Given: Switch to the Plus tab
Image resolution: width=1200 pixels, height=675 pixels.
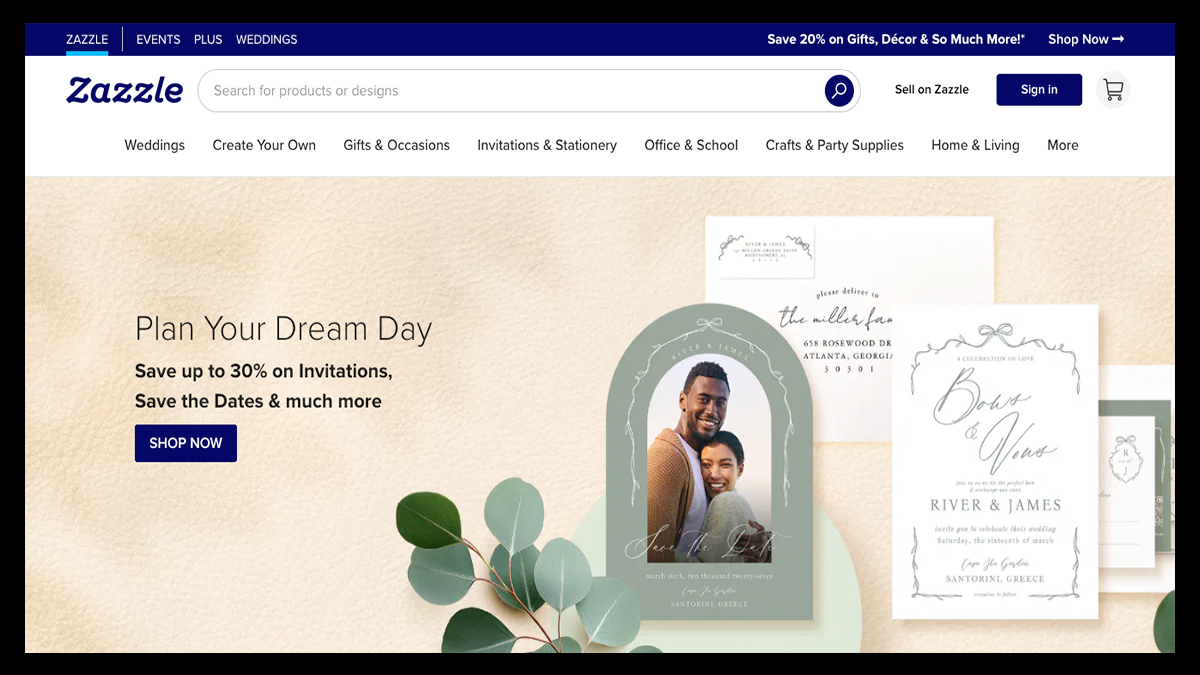Looking at the screenshot, I should click(x=208, y=39).
